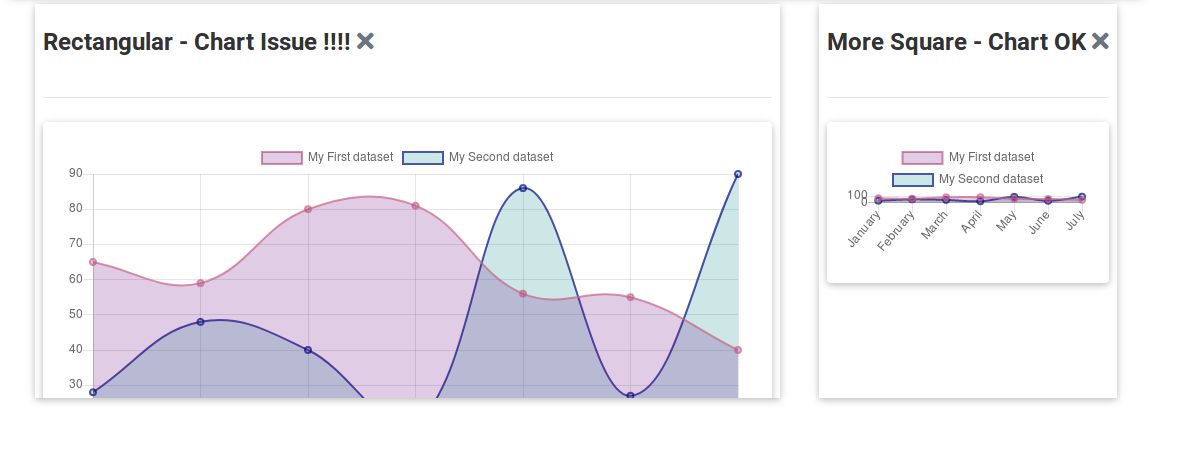Click the 80 y-axis label
The image size is (1185, 452).
(x=76, y=209)
